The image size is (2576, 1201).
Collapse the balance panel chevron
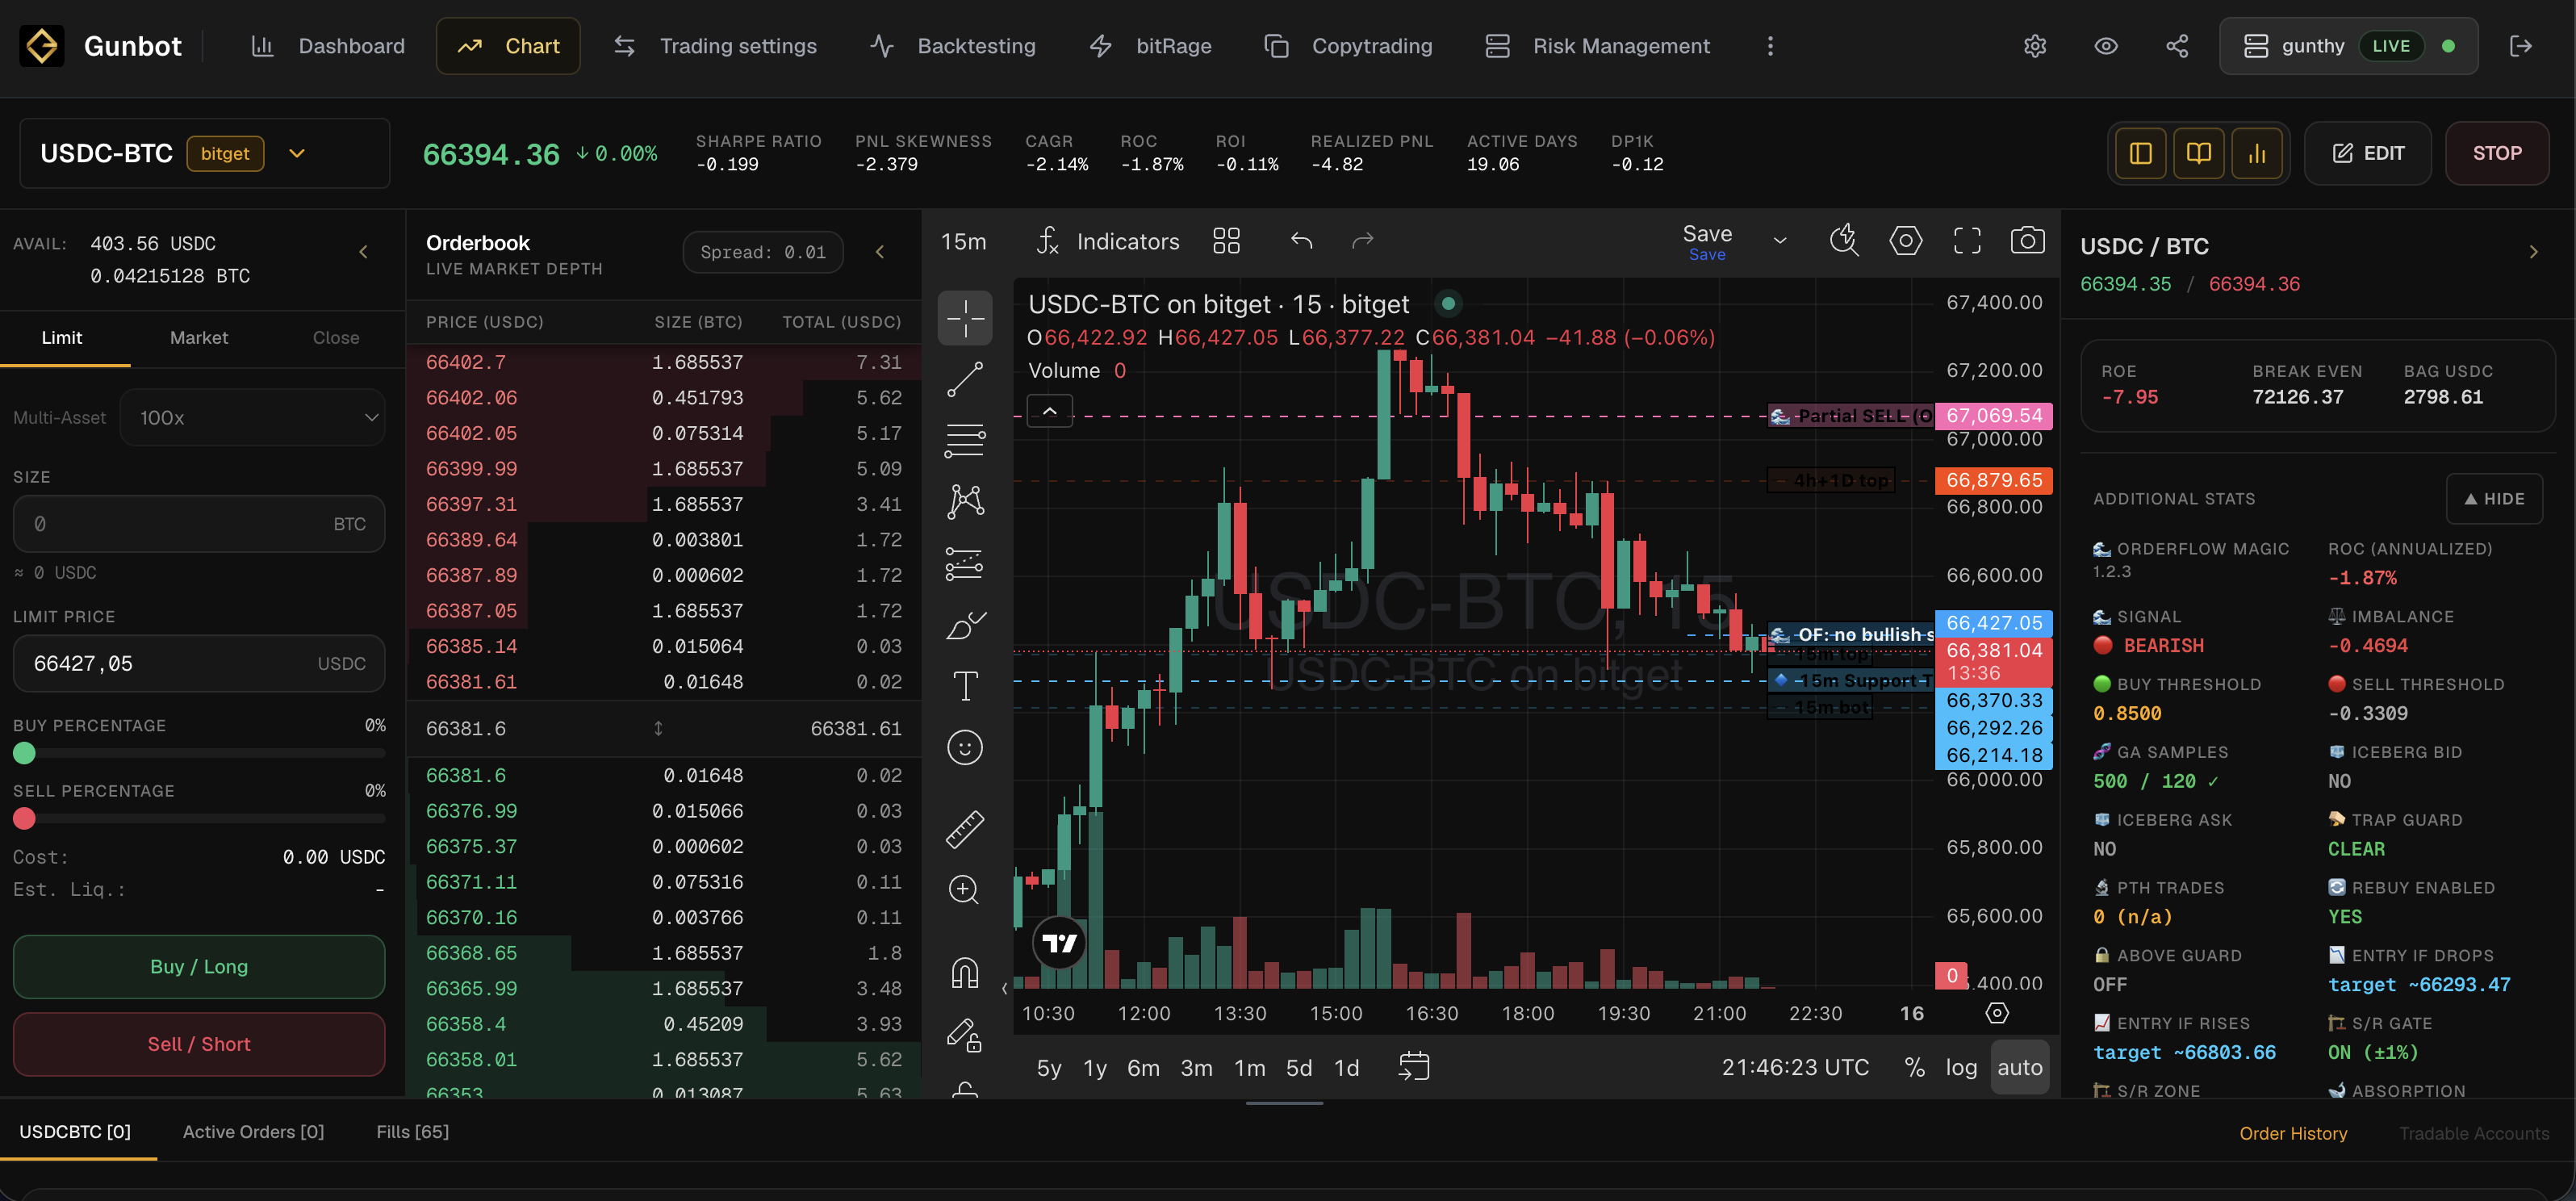click(364, 252)
